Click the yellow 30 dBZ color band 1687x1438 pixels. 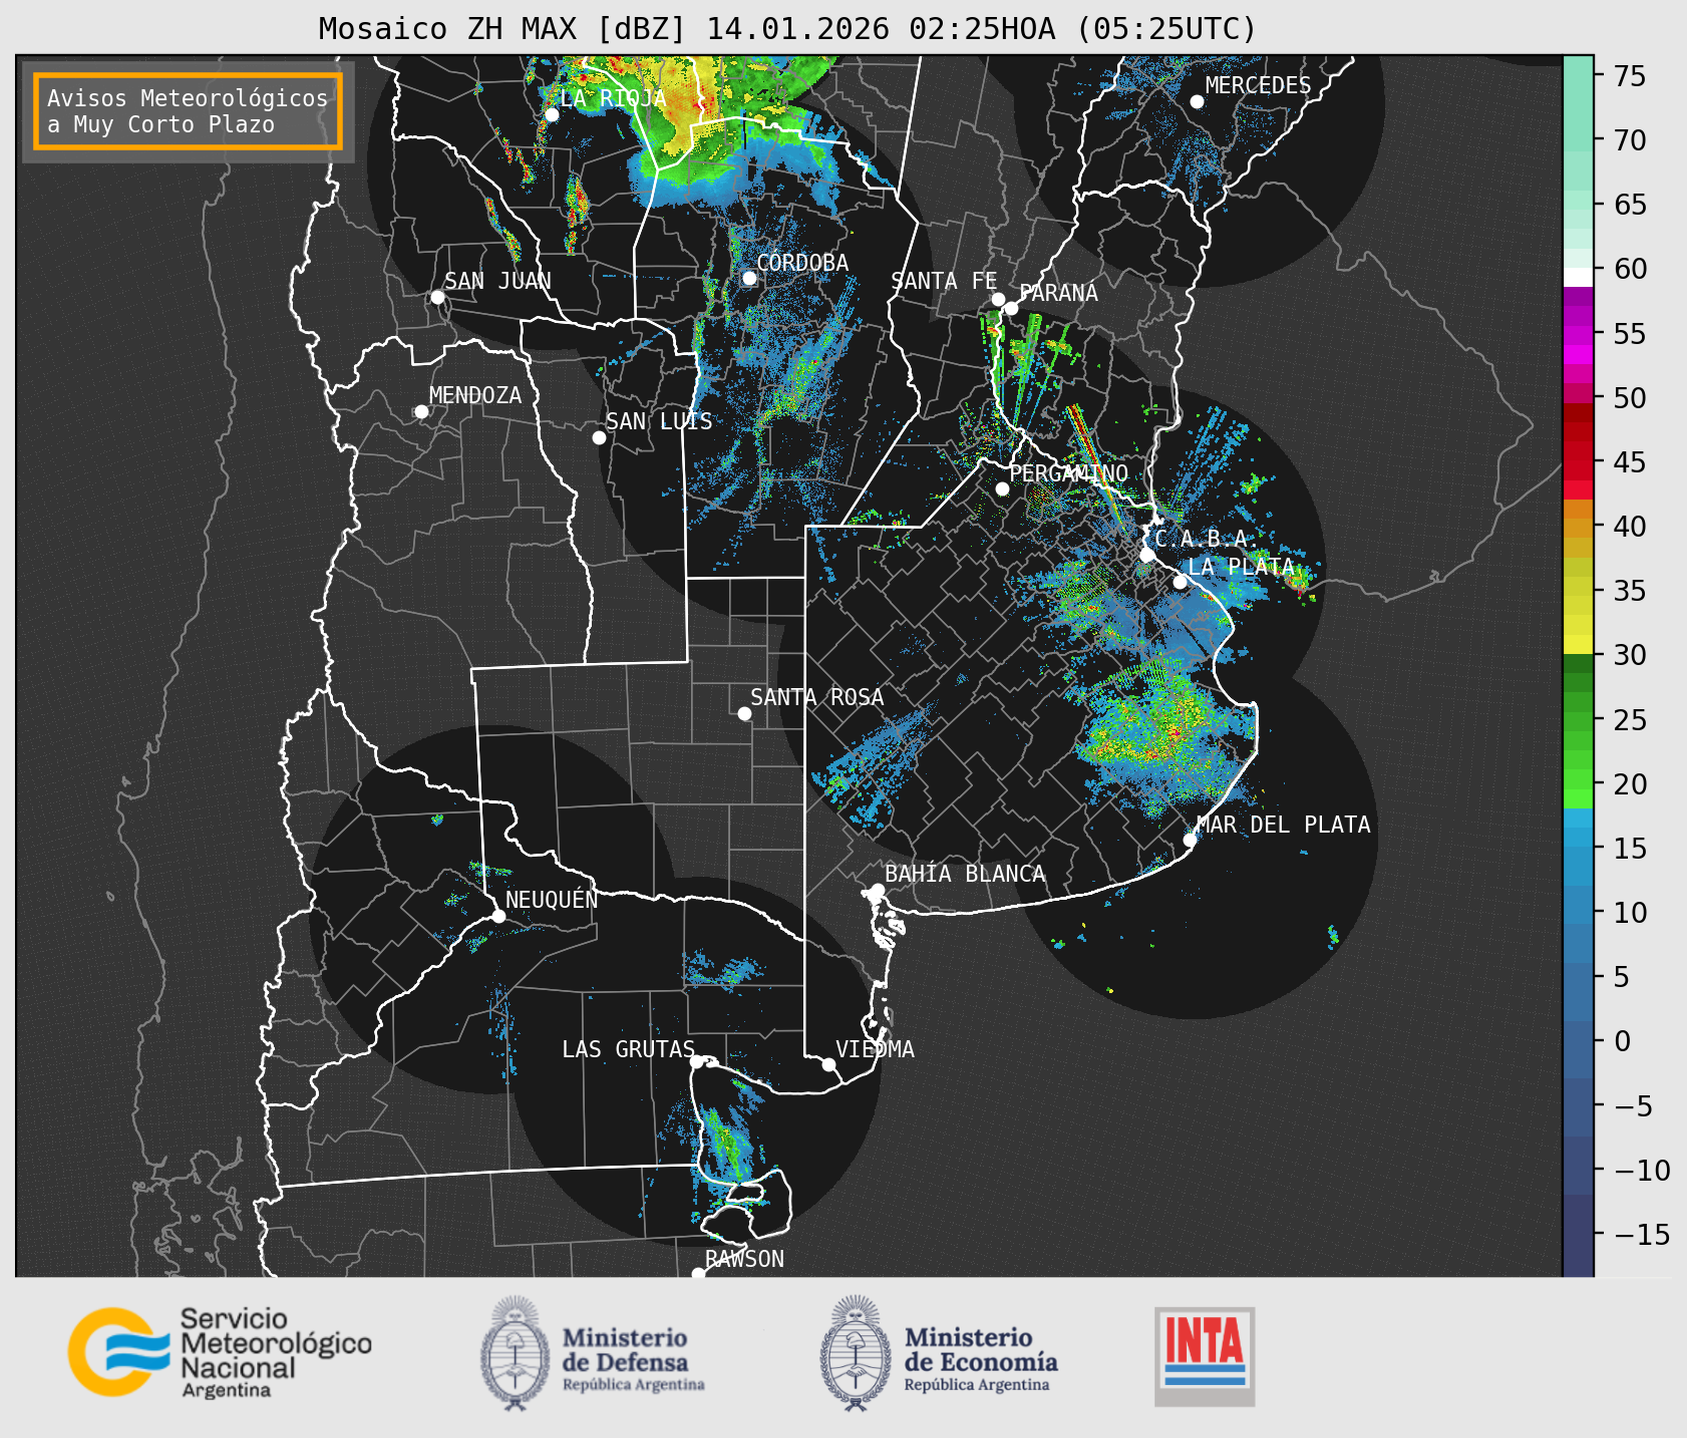click(x=1578, y=646)
